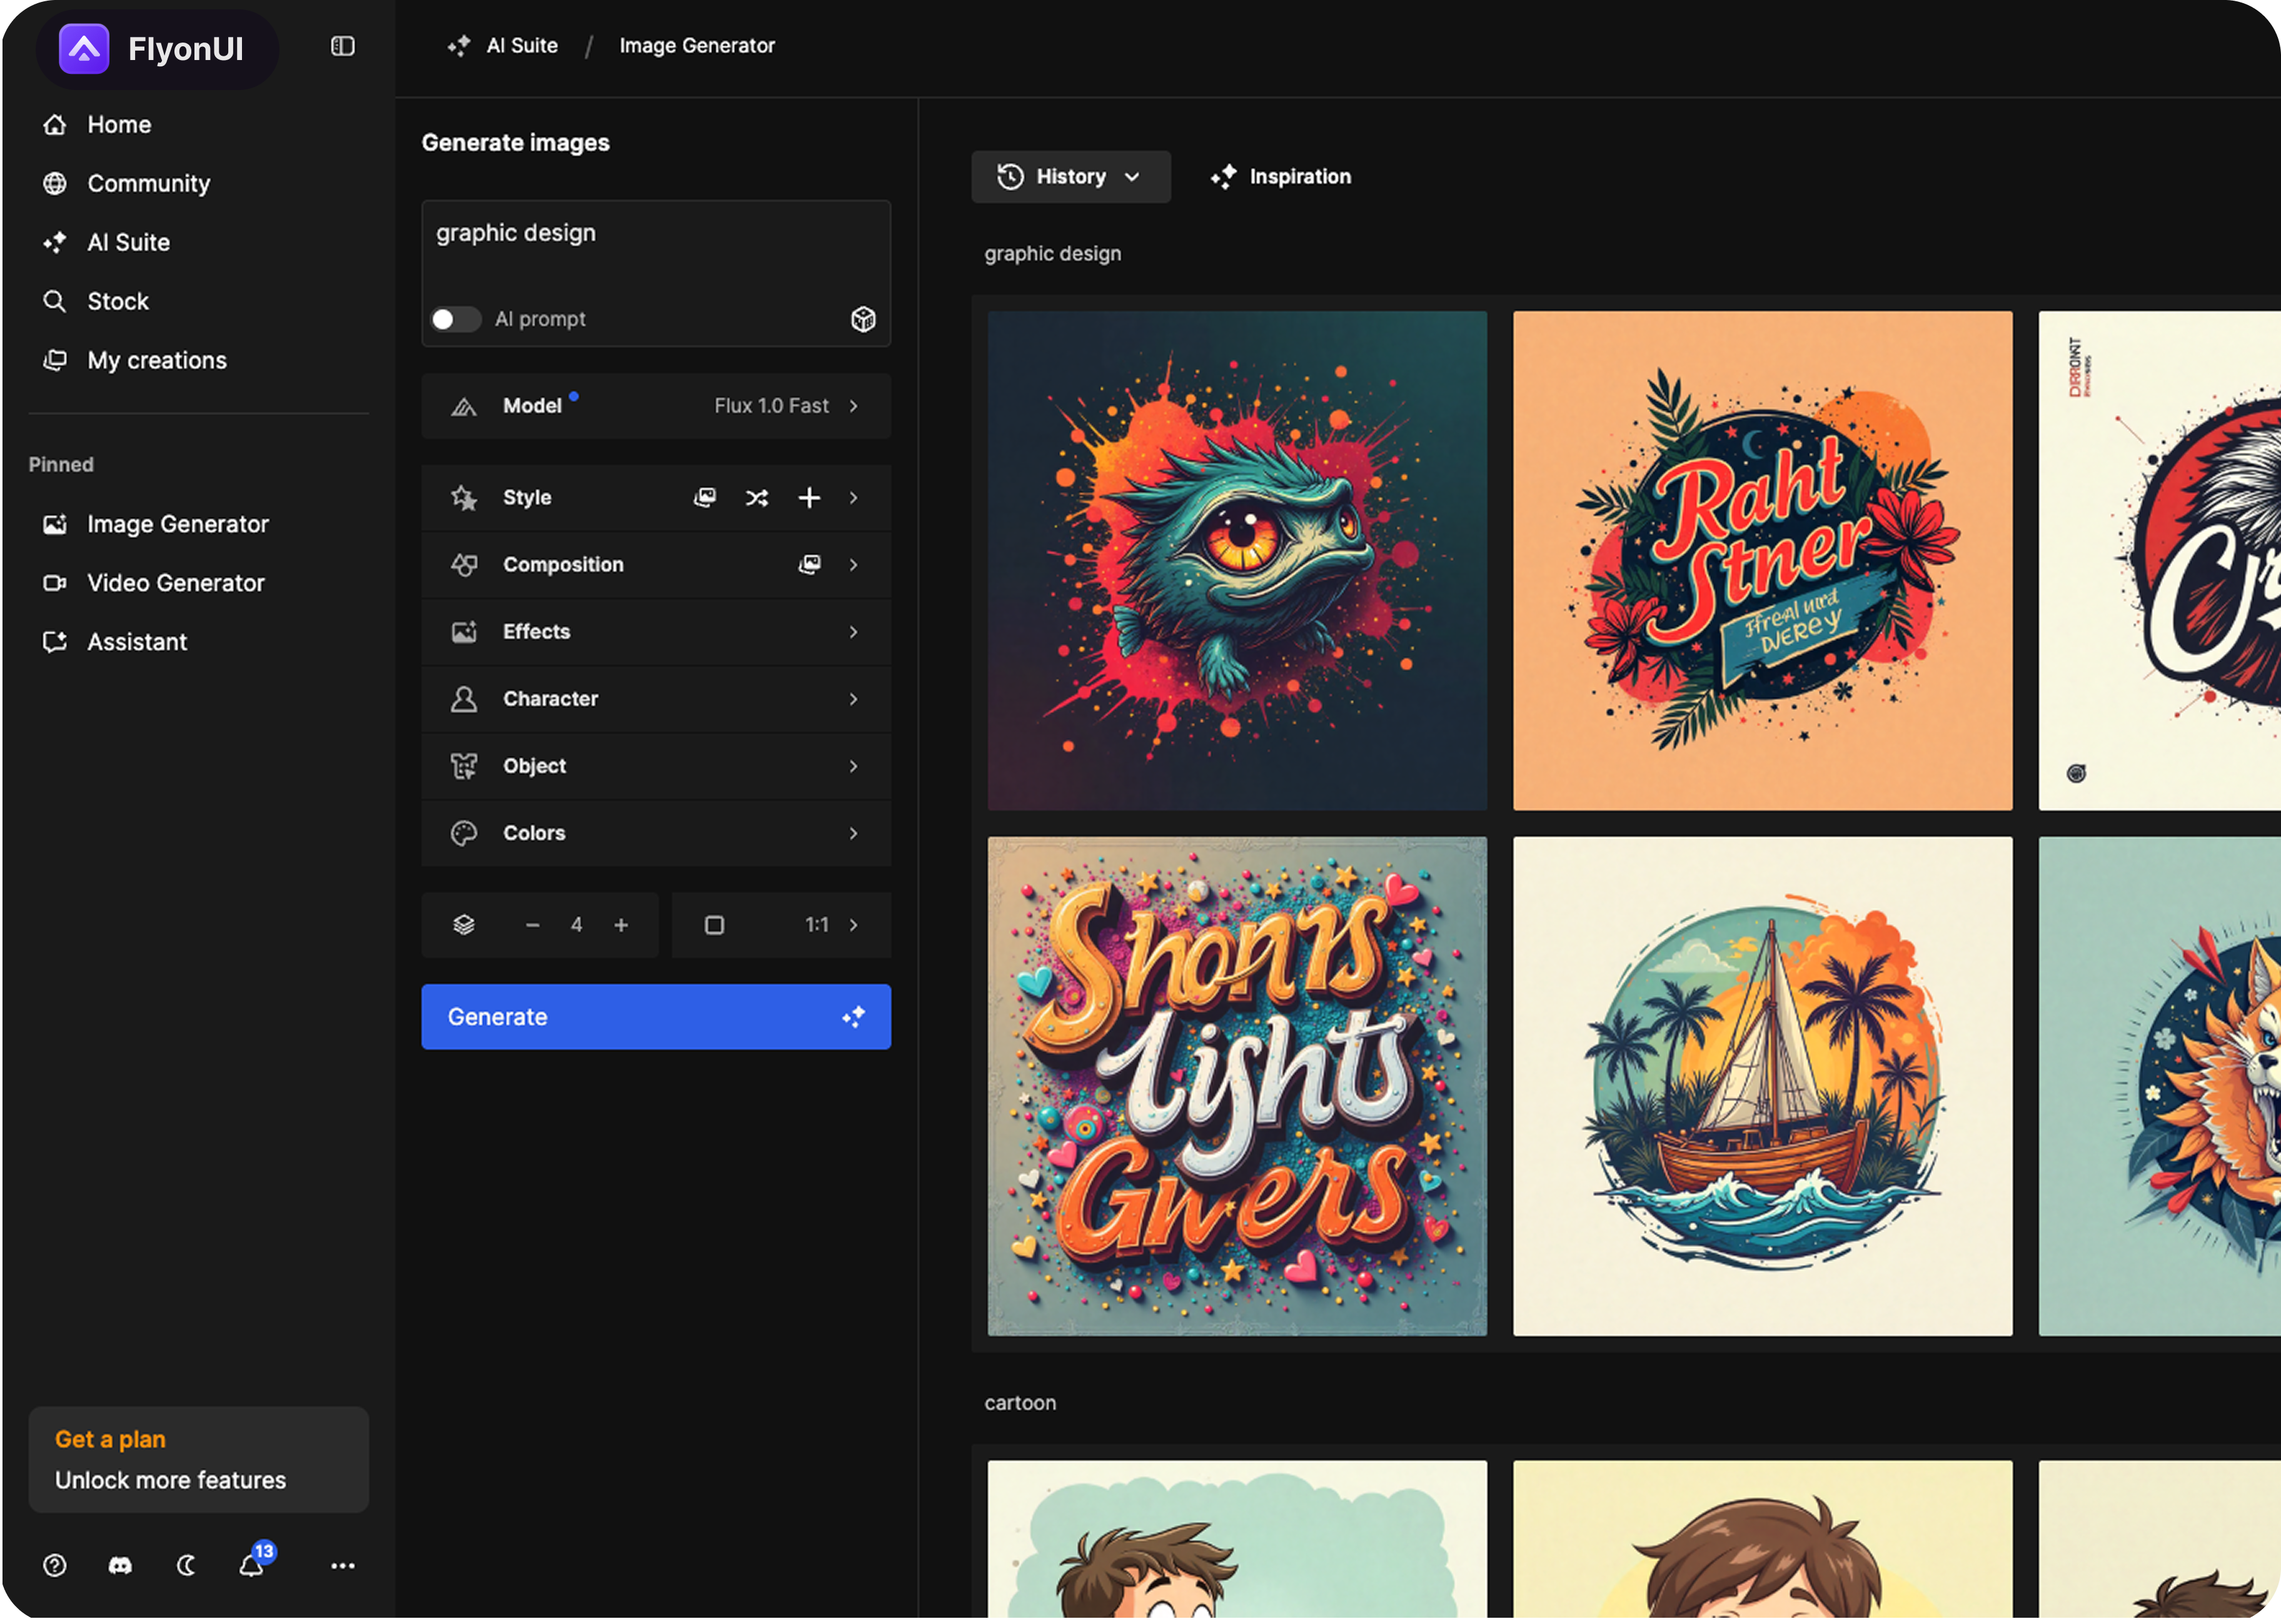Image resolution: width=2281 pixels, height=1624 pixels.
Task: Expand the Style row chevron
Action: [853, 498]
